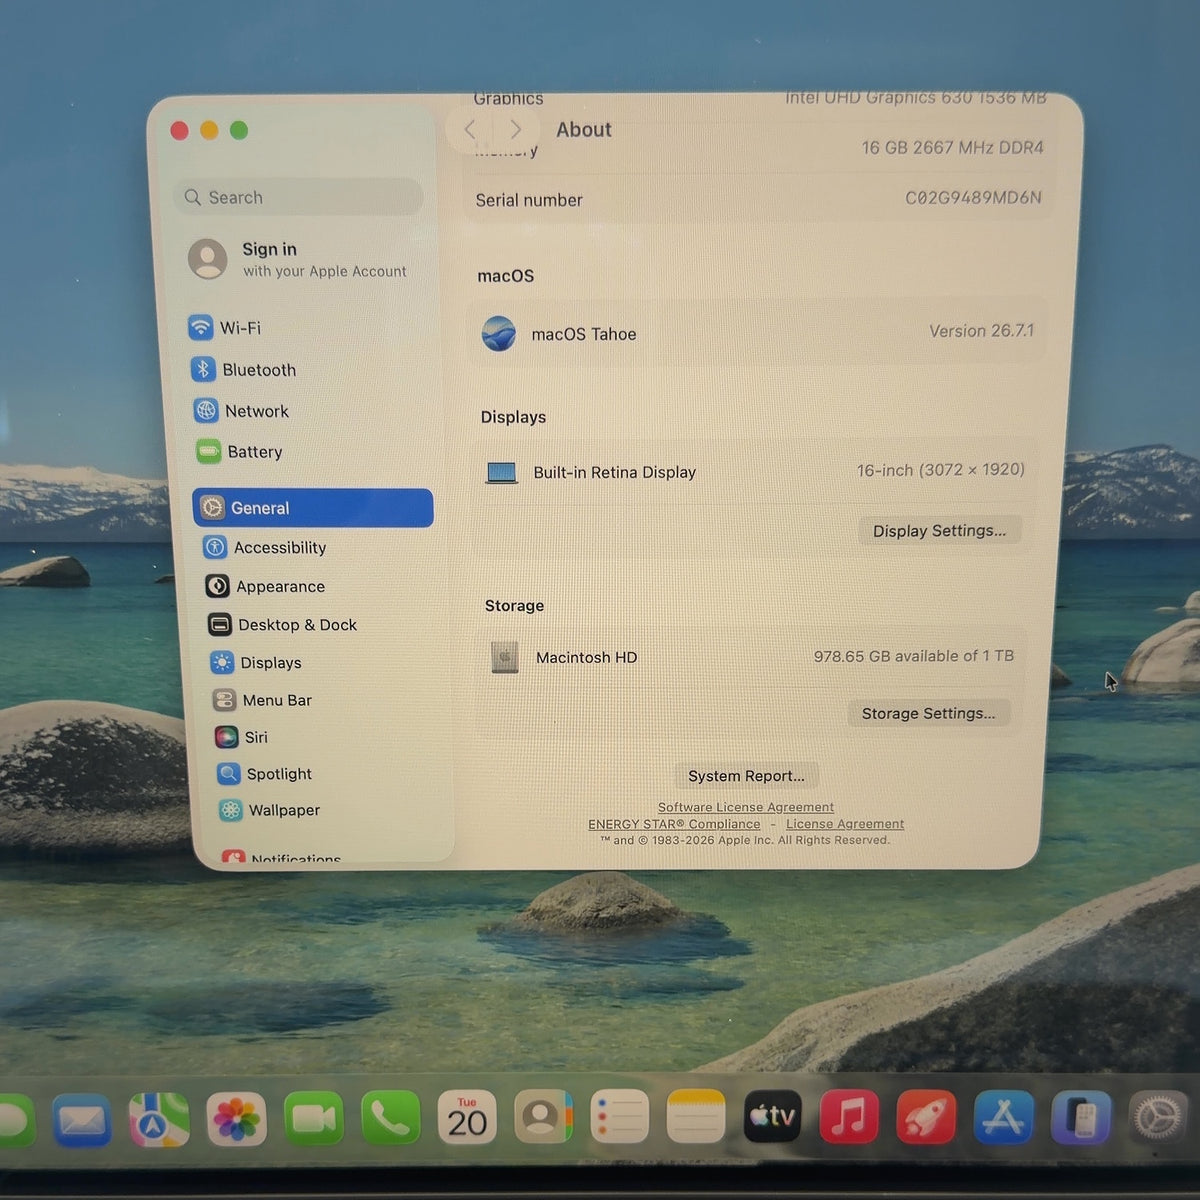Sign in with your Apple Account
Viewport: 1200px width, 1200px height.
(x=298, y=259)
